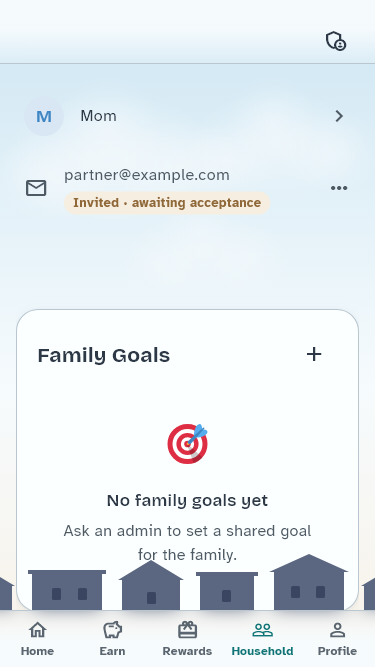Switch to the Rewards tab
This screenshot has width=375, height=667.
(187, 638)
